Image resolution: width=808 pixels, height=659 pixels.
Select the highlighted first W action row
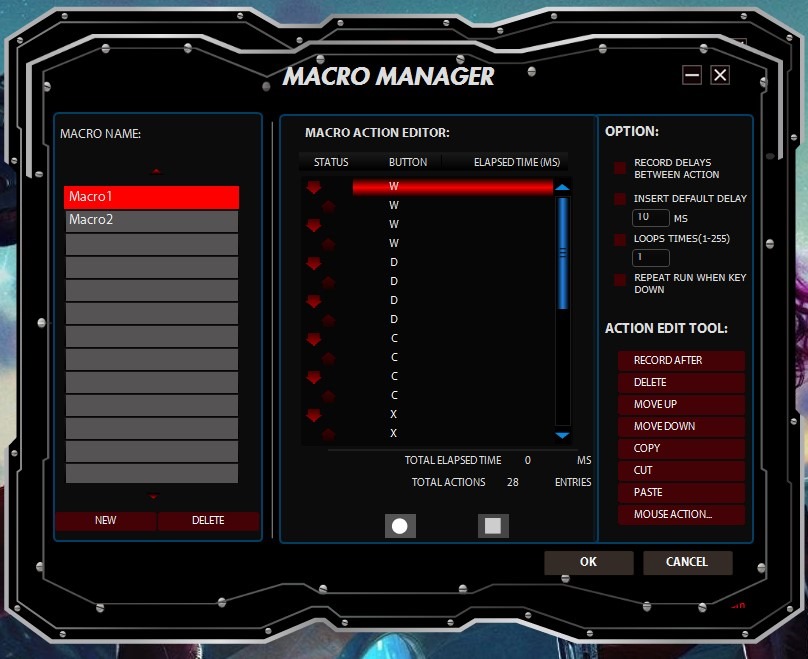[x=452, y=187]
